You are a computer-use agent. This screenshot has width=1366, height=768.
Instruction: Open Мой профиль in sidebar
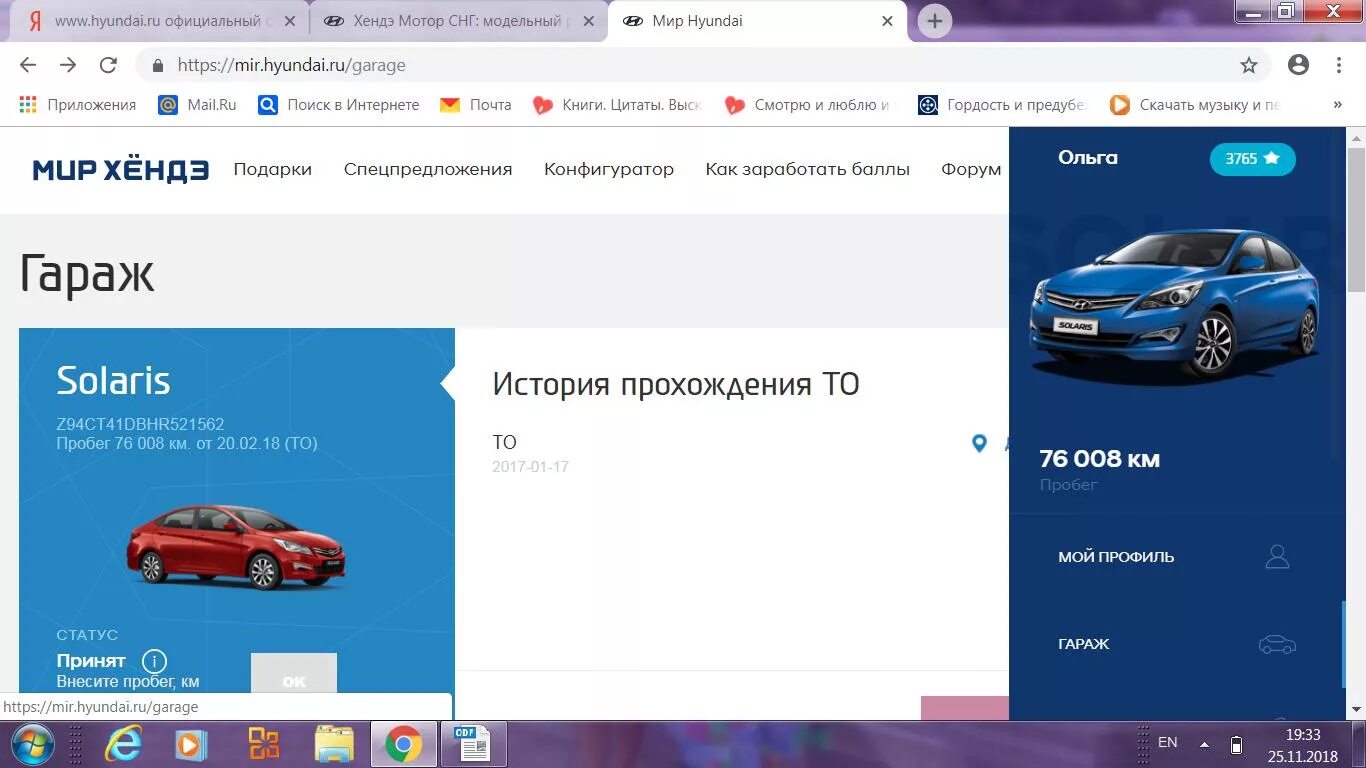1116,557
